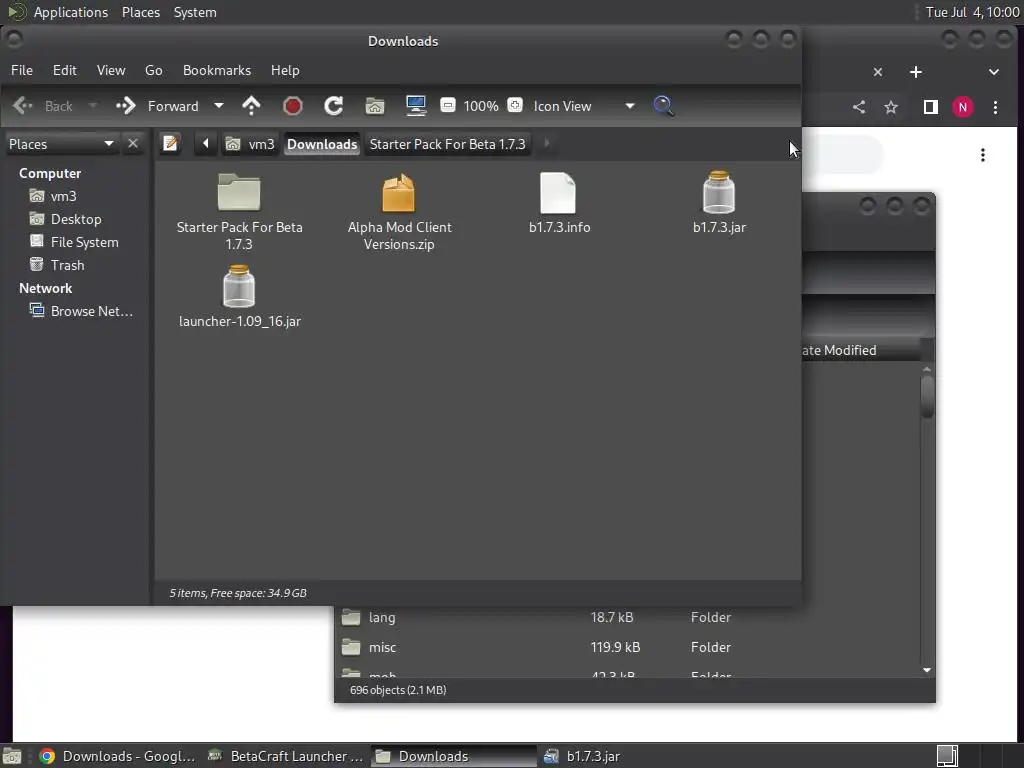Close the Chrome tab with the X
The height and width of the screenshot is (768, 1024).
pos(878,72)
